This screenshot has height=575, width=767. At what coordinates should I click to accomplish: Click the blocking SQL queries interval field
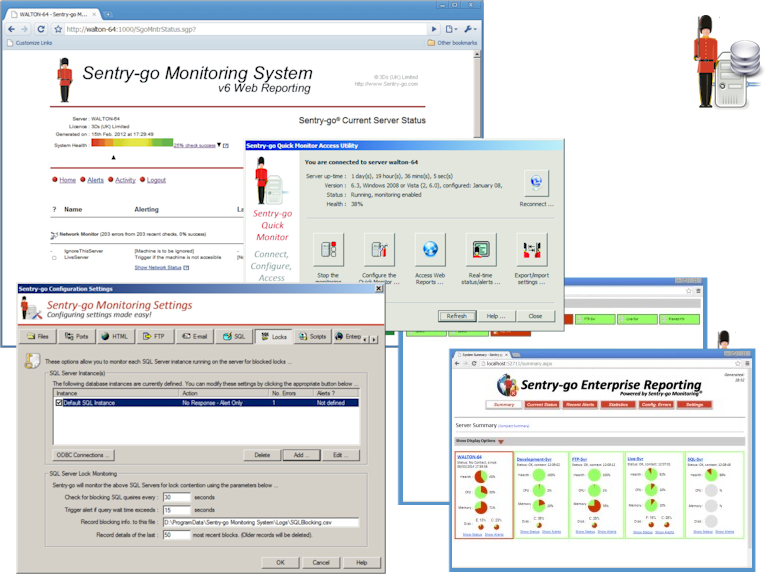(177, 497)
